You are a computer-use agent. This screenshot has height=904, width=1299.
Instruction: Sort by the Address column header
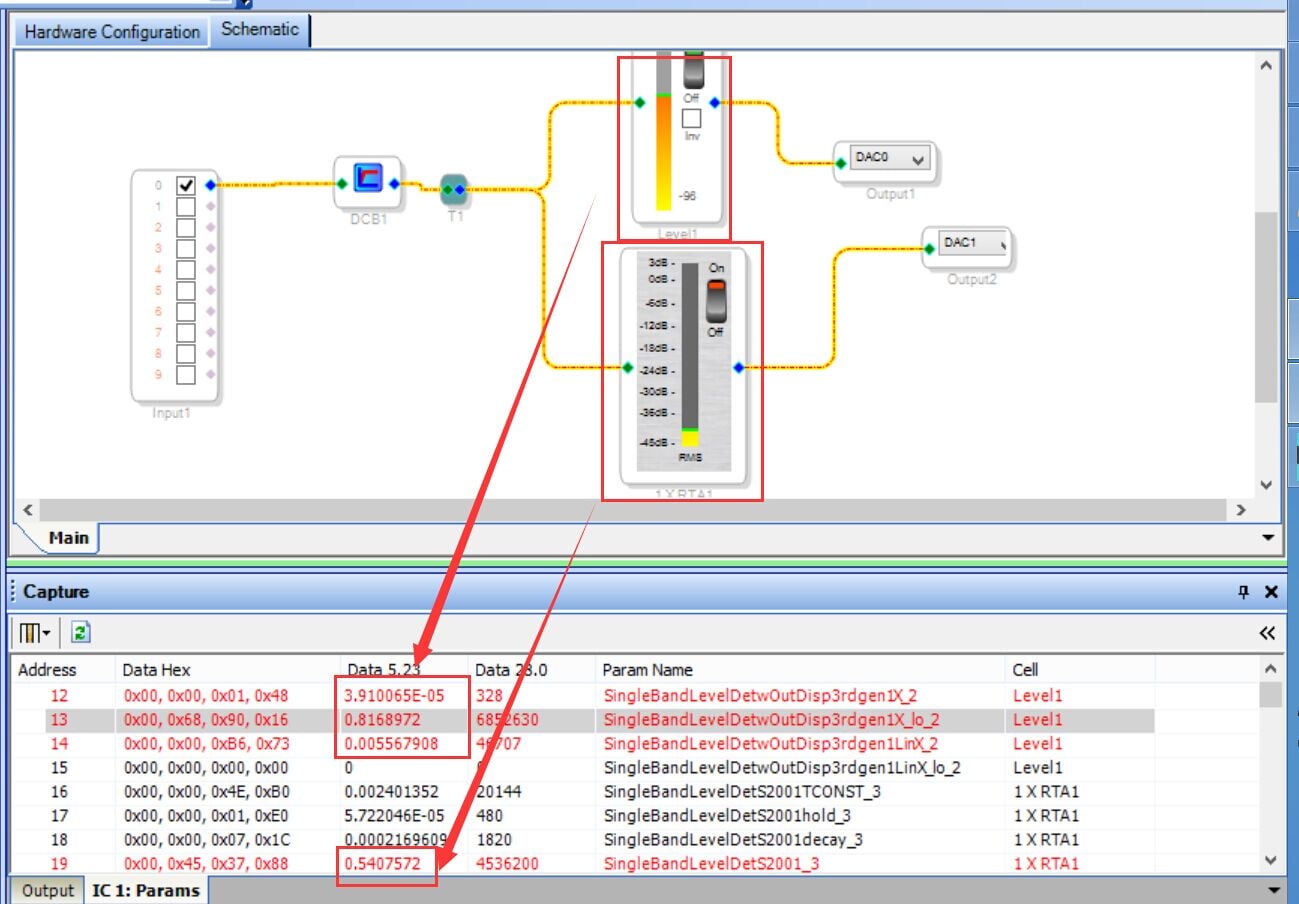click(x=62, y=670)
